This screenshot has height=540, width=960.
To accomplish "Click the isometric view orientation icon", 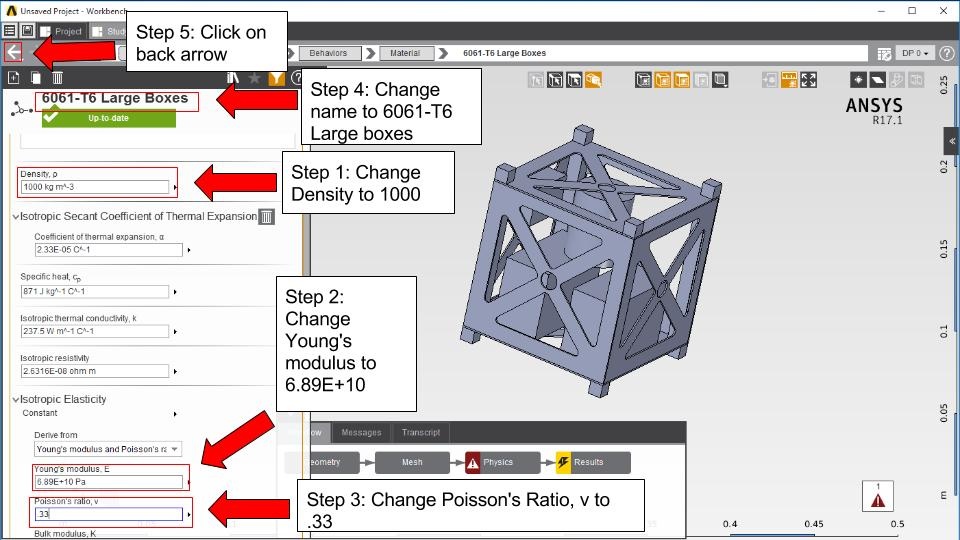I will coord(858,80).
